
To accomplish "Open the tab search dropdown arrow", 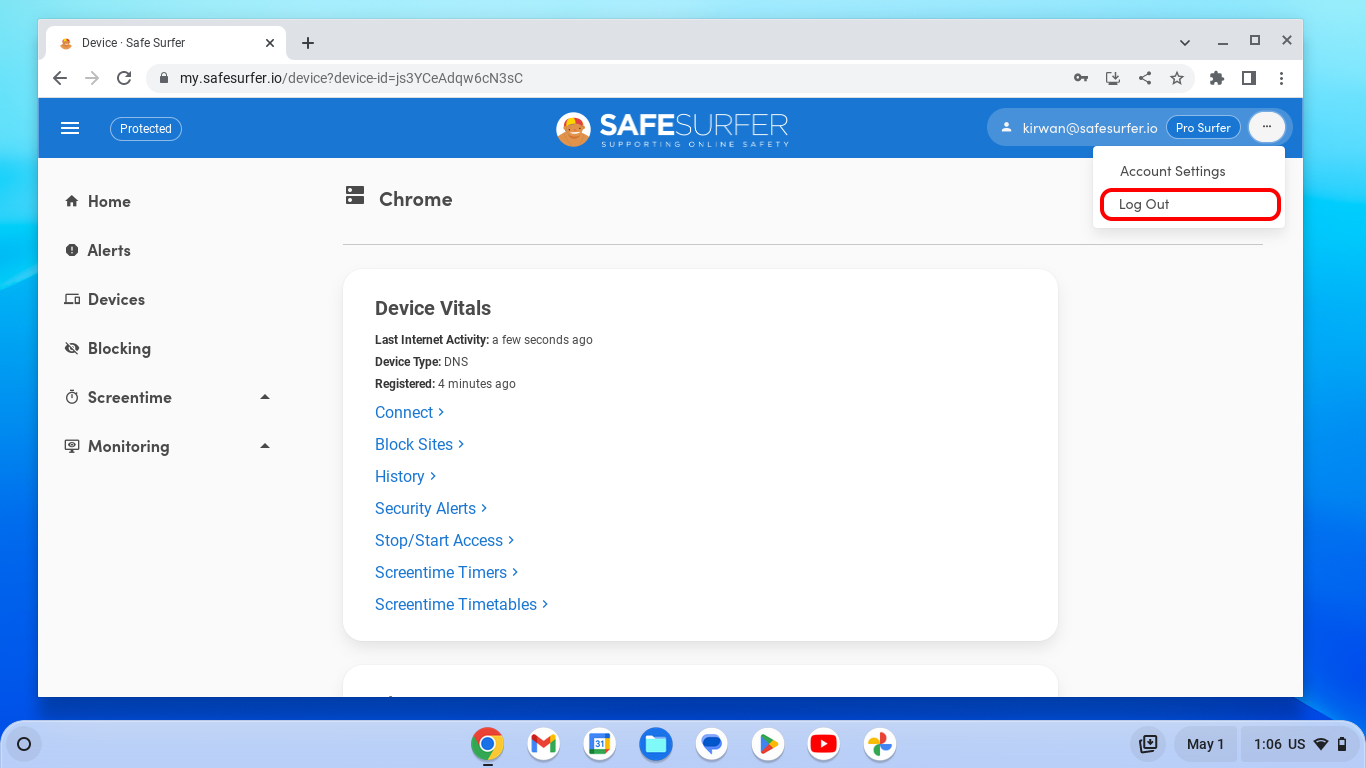I will [1185, 43].
